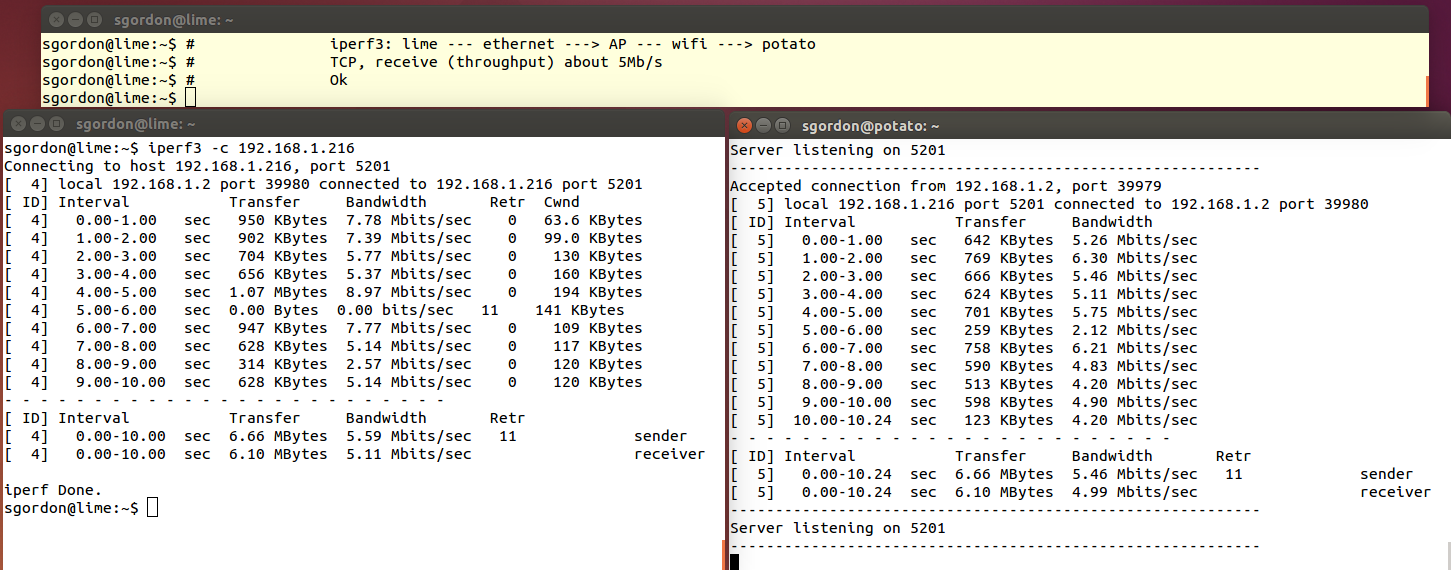The height and width of the screenshot is (570, 1451).
Task: Maximize the yellow notes terminal at top
Action: 94,19
